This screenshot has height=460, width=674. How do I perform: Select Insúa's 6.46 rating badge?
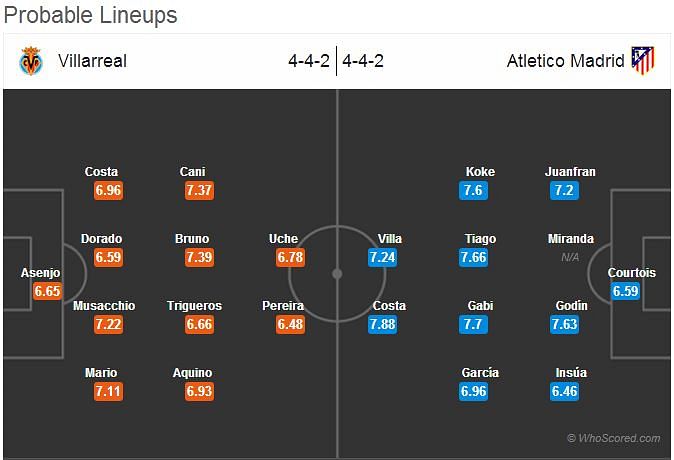click(x=564, y=391)
